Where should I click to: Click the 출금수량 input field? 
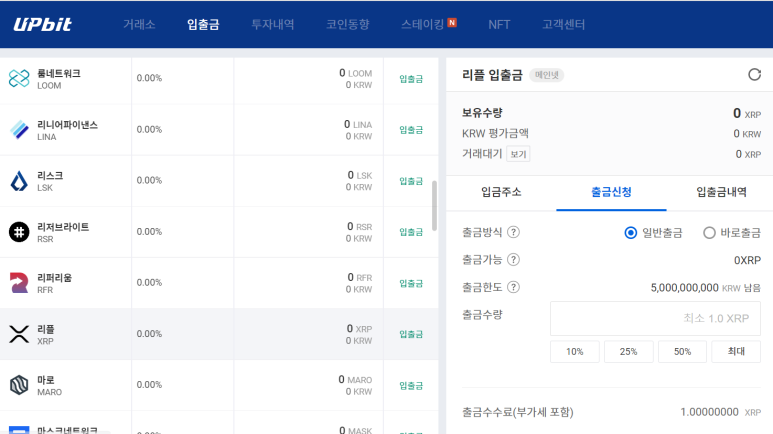click(x=655, y=319)
